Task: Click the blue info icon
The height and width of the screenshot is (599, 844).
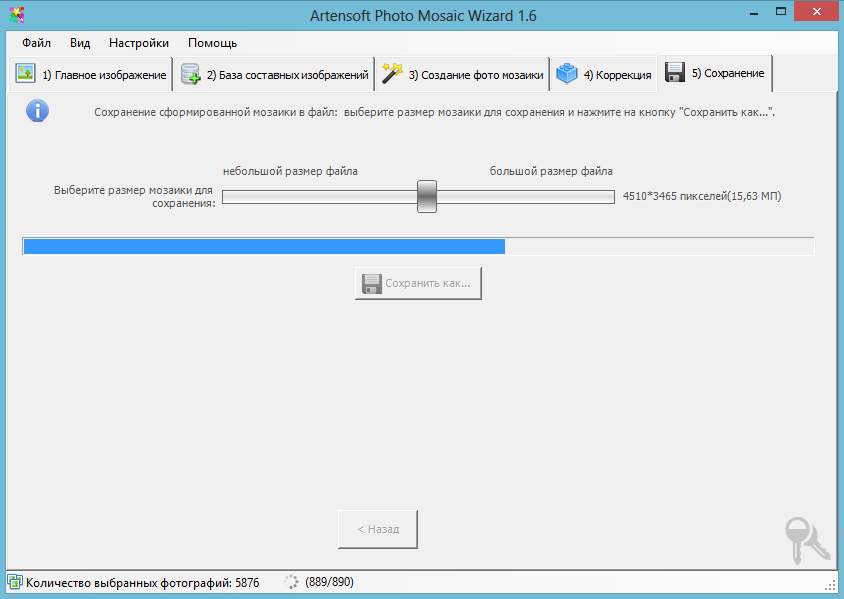Action: coord(37,111)
